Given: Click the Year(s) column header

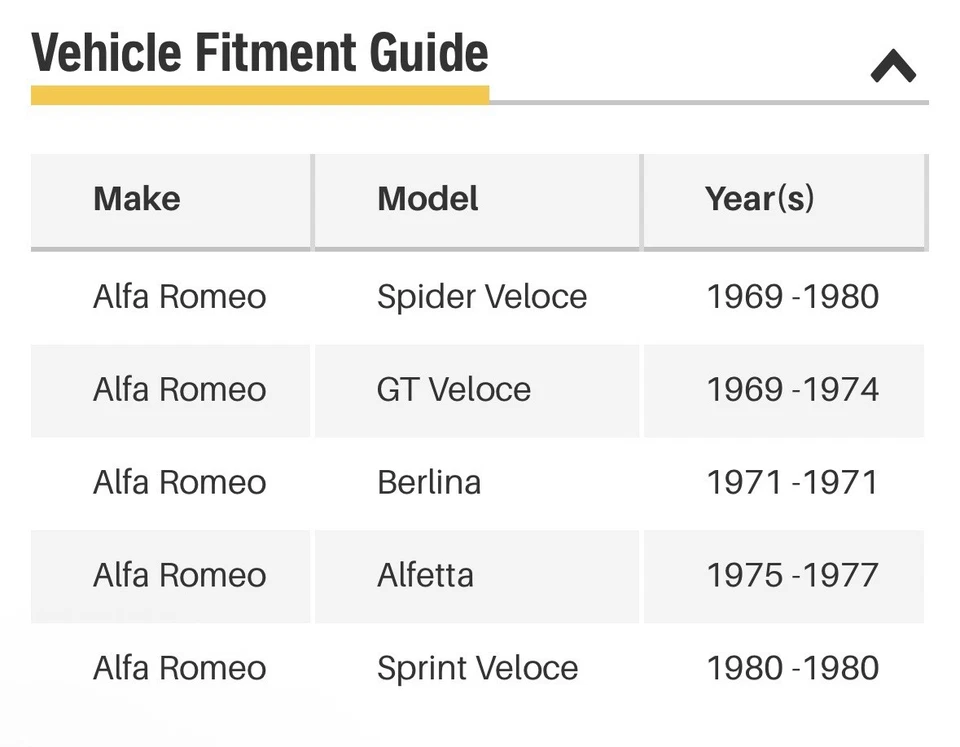Looking at the screenshot, I should tap(760, 199).
